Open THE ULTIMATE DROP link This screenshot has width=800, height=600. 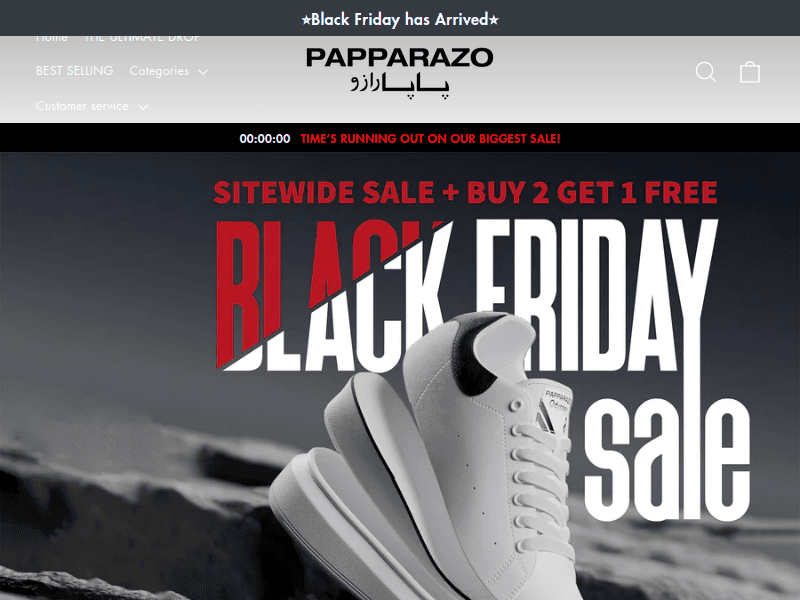point(142,39)
